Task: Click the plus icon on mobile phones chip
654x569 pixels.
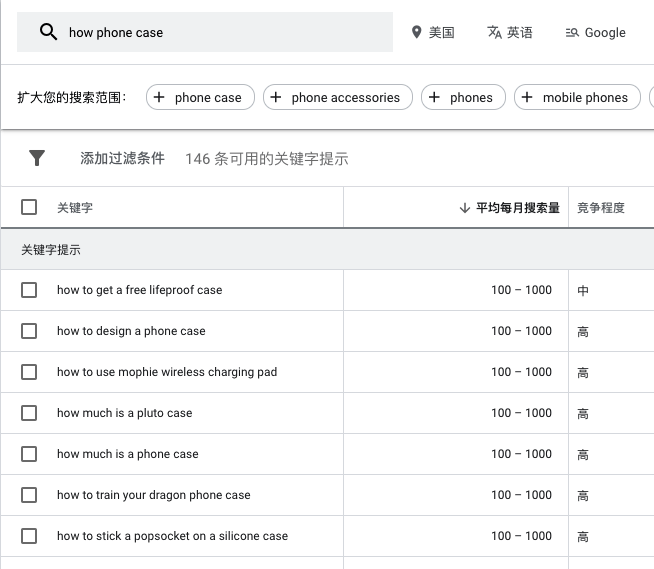Action: (527, 97)
